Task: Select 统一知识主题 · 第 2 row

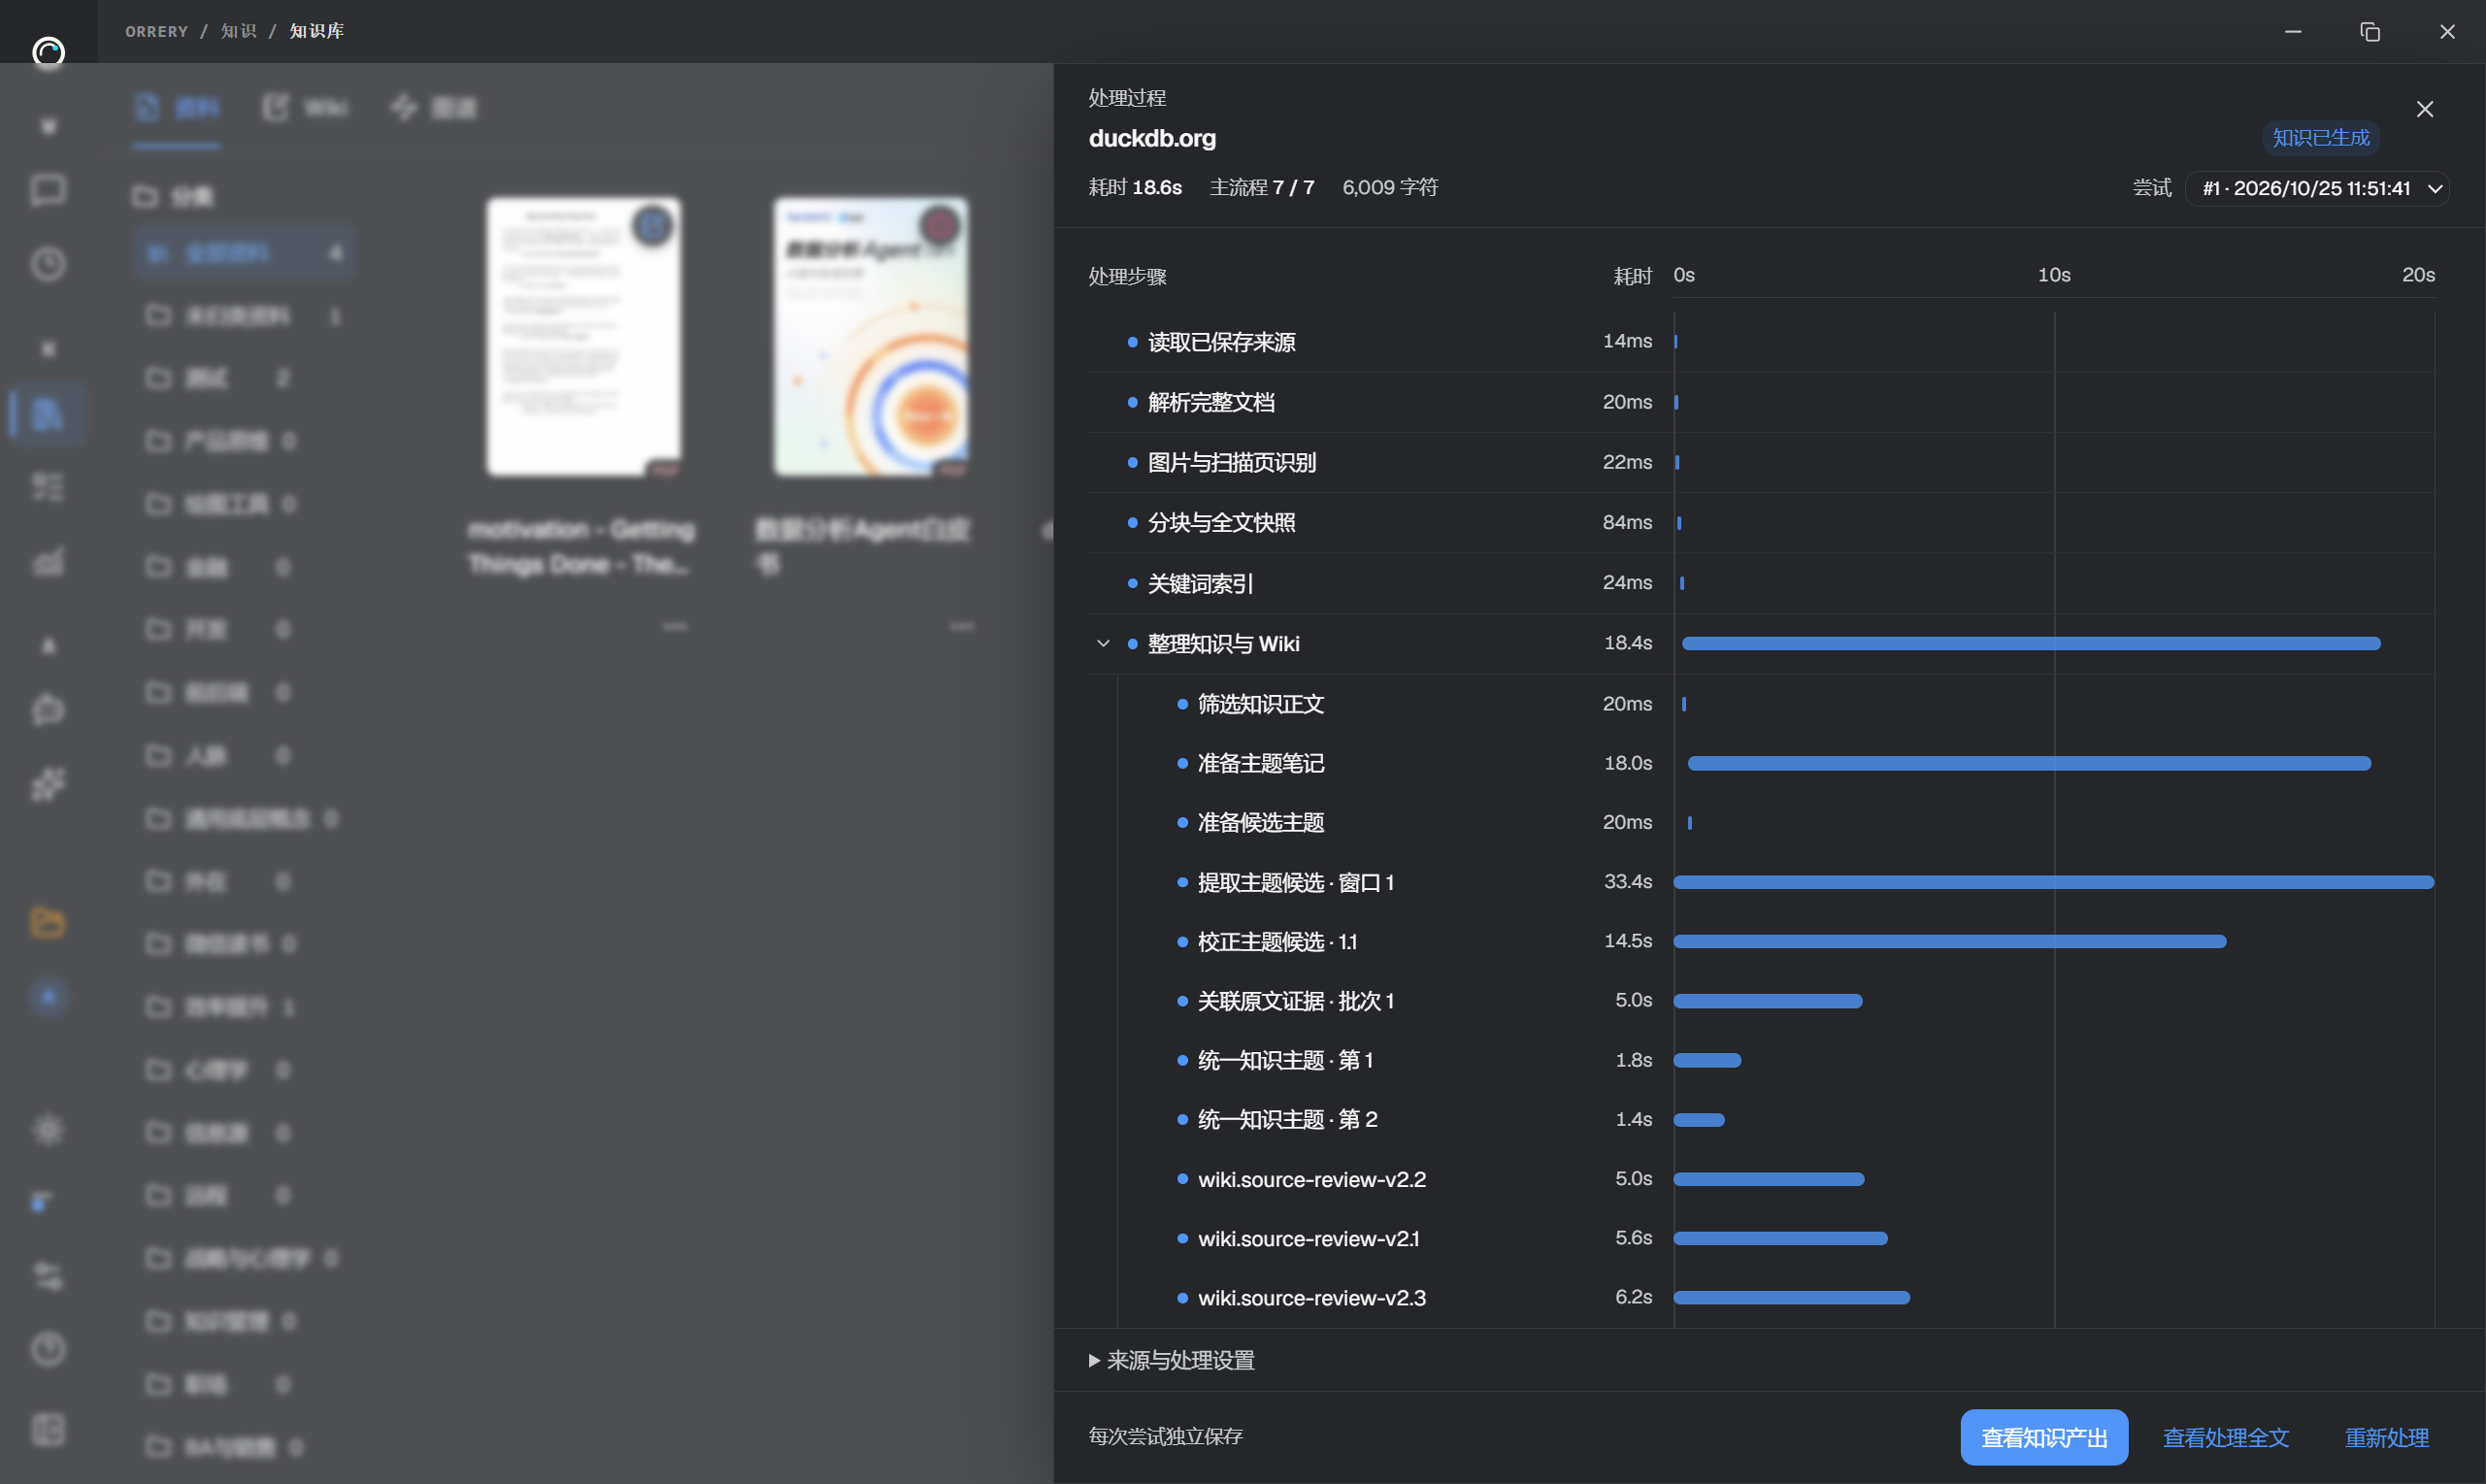Action: [1775, 1119]
